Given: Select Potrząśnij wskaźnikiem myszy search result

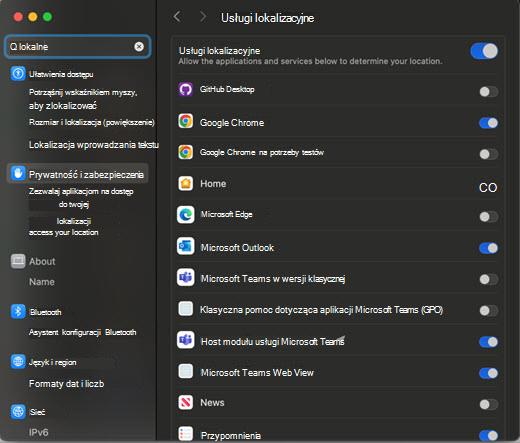Looking at the screenshot, I should click(x=83, y=99).
